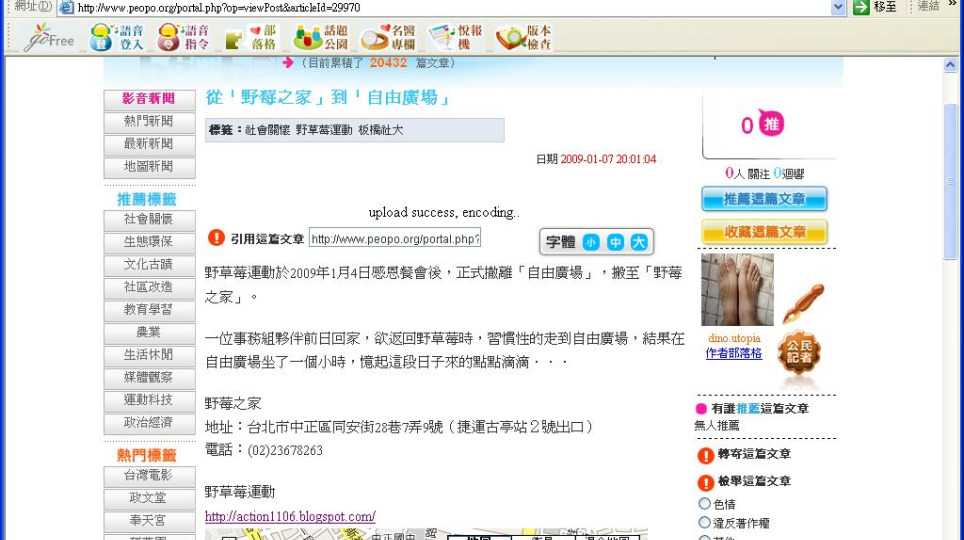Open the action1106.blogspot.com link
The image size is (964, 540).
[x=290, y=517]
